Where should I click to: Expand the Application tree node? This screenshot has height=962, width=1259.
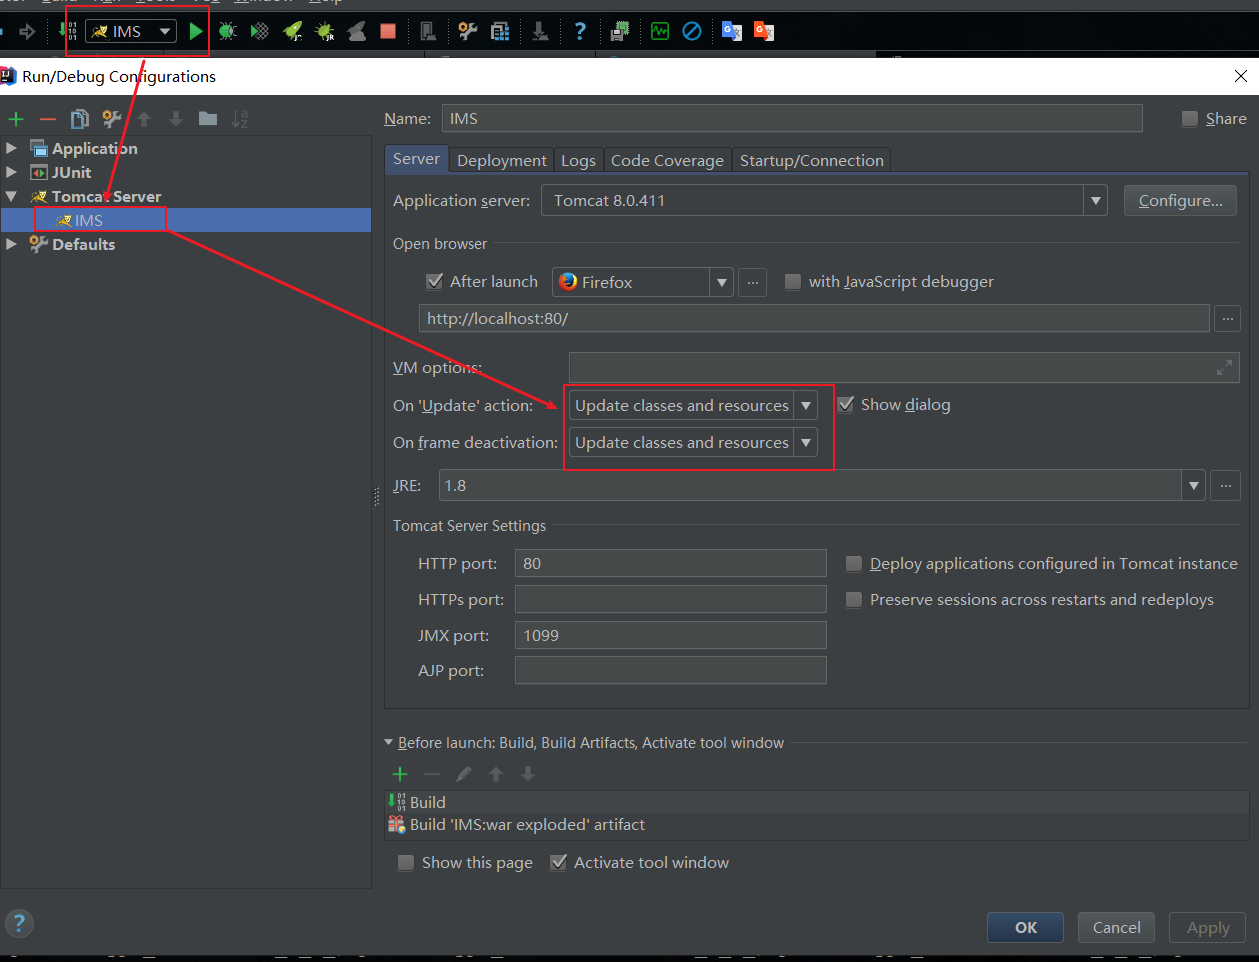click(x=12, y=148)
